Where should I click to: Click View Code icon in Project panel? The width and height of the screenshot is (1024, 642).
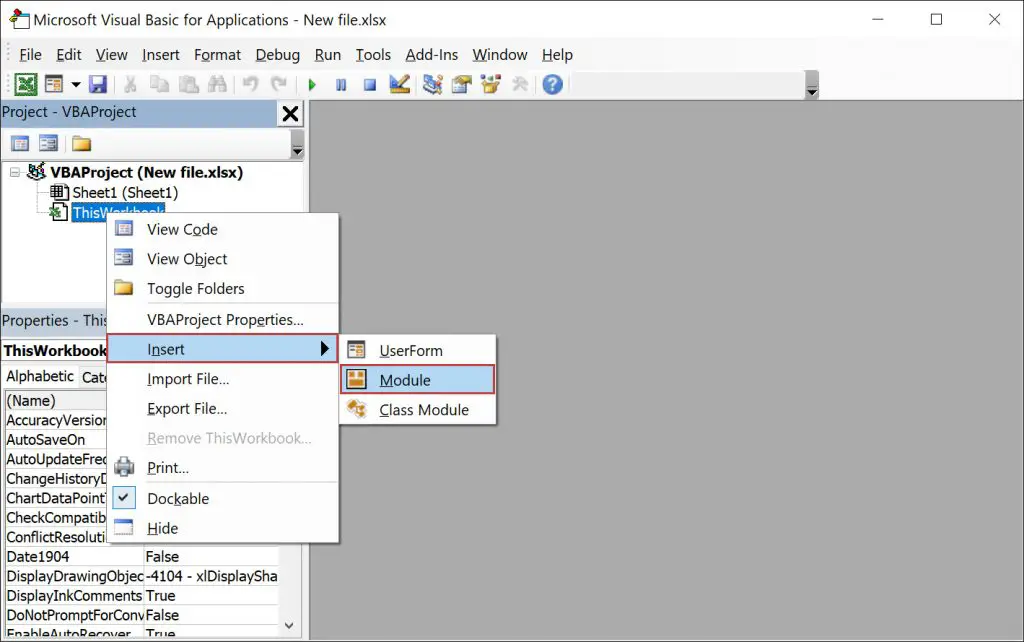[20, 144]
